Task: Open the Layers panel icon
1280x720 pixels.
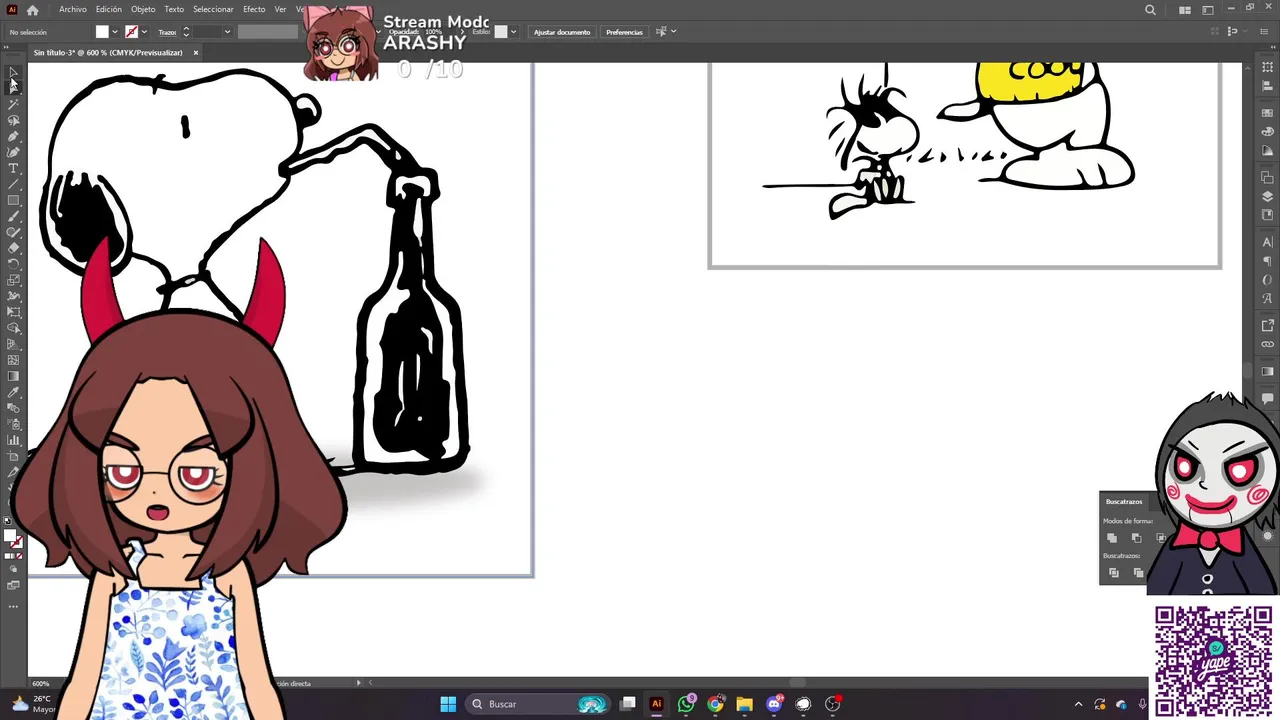Action: point(1267,197)
